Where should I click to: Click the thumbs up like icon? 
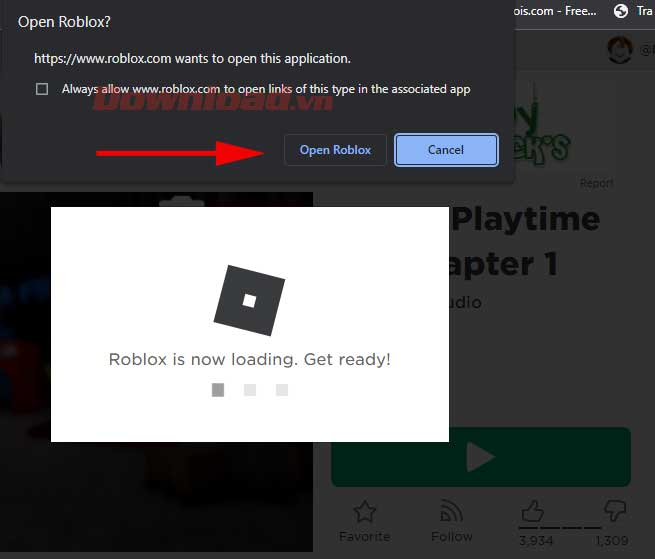[533, 511]
